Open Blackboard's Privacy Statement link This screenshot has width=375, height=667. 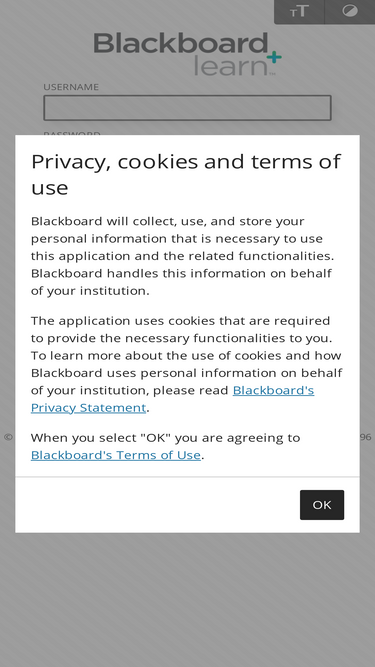pyautogui.click(x=173, y=399)
